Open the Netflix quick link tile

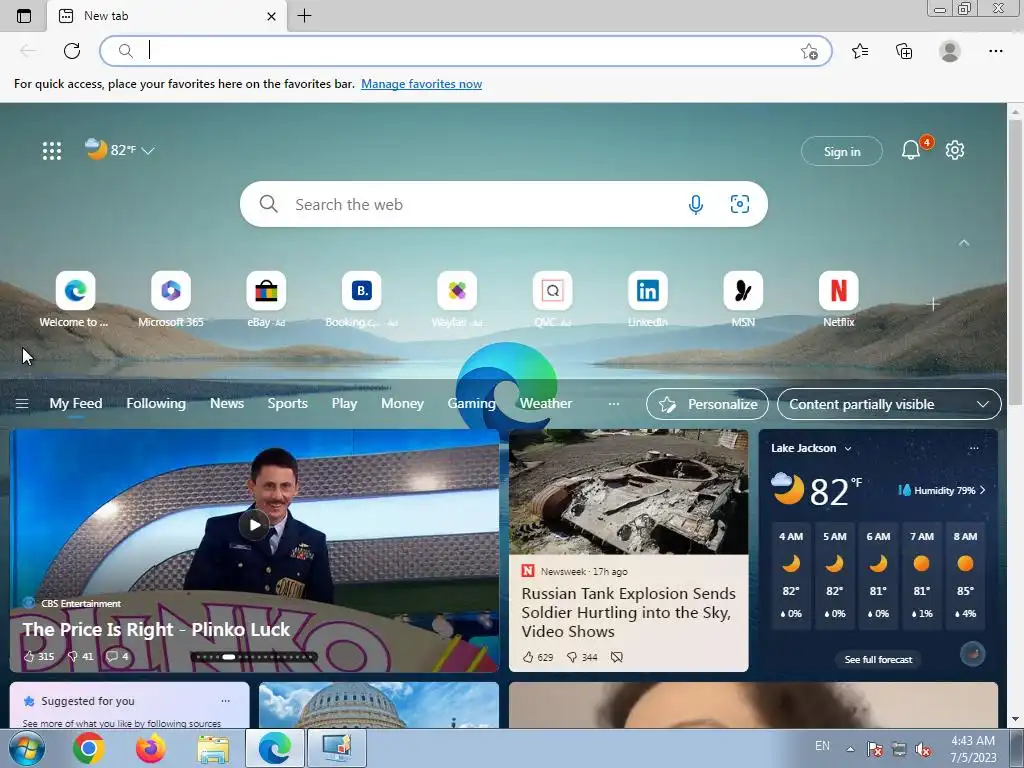point(839,300)
